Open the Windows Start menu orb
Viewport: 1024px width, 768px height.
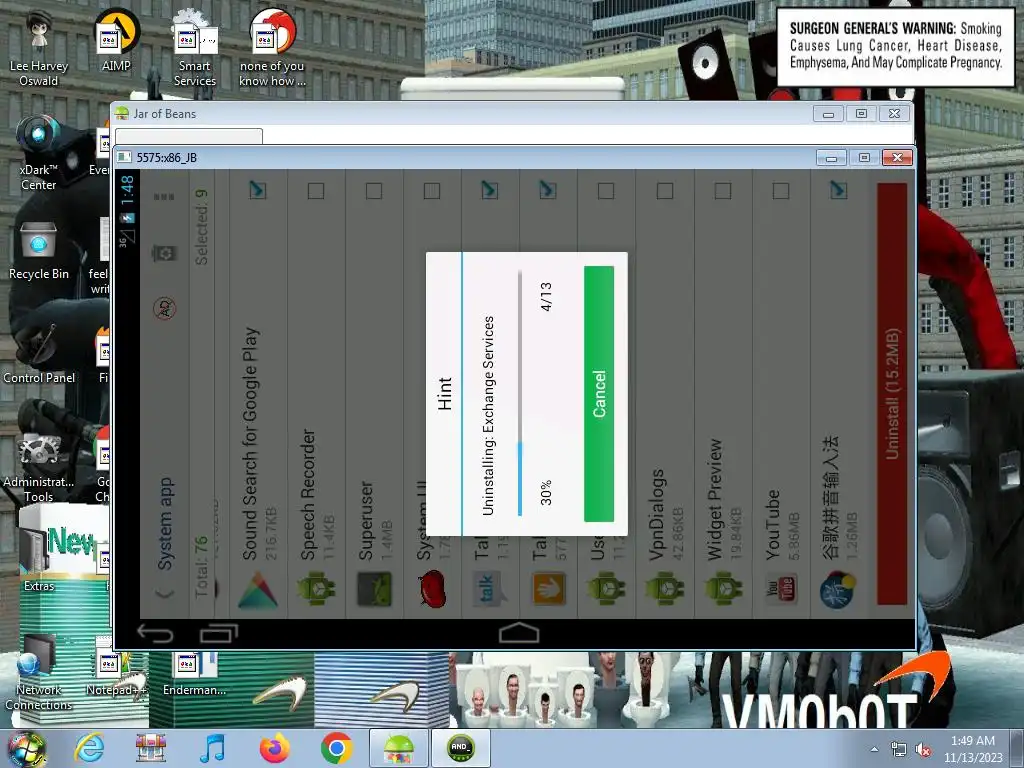click(26, 748)
